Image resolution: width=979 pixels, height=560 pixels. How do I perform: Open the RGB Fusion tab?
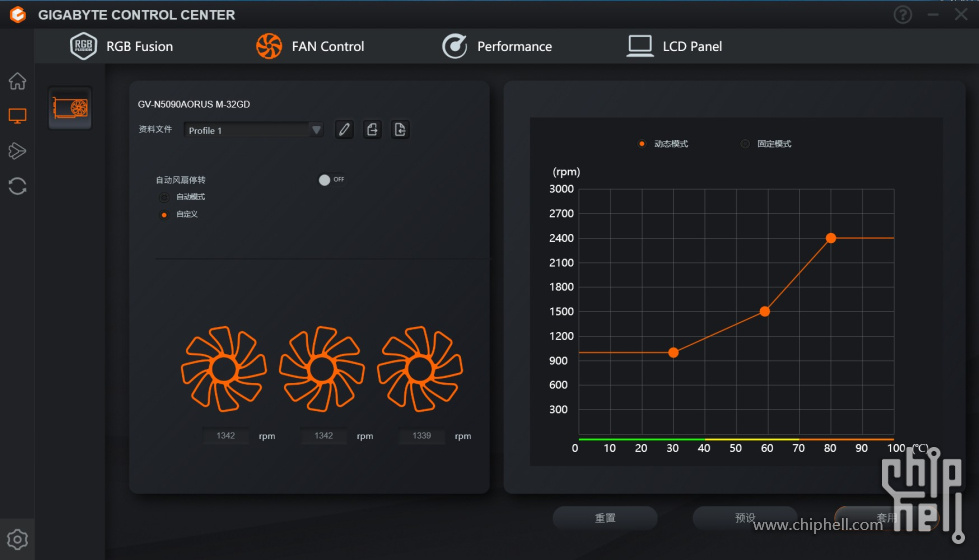click(122, 46)
